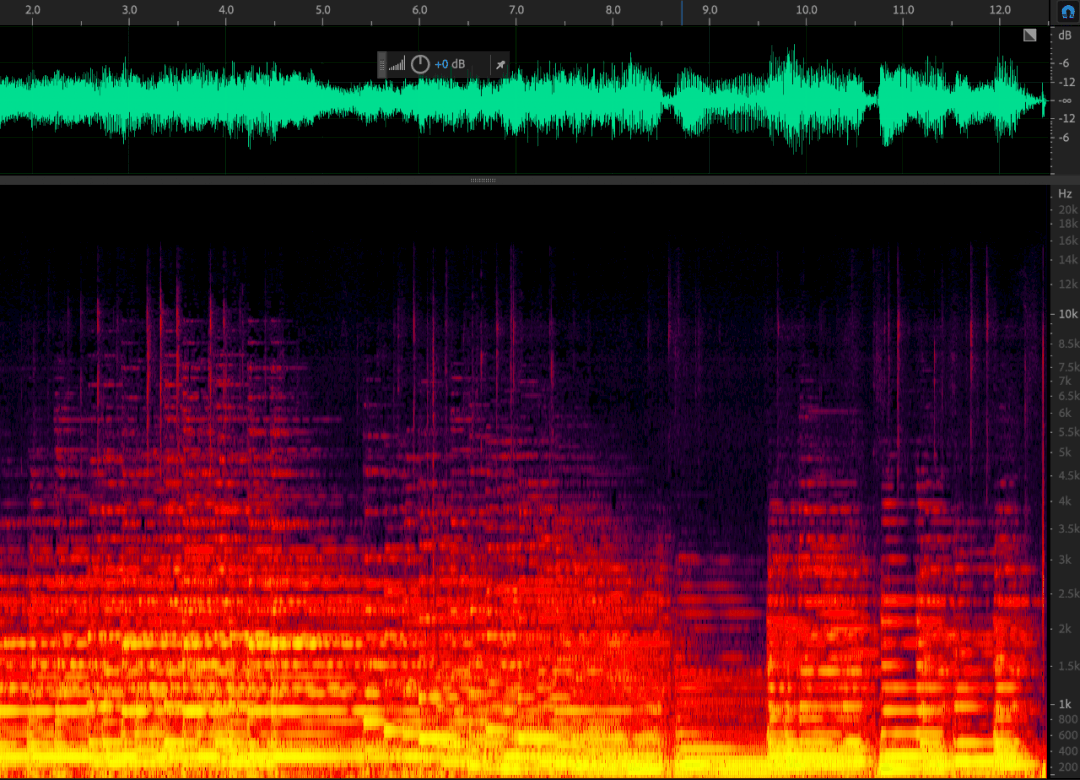Click the 3k frequency scale label
Image resolution: width=1080 pixels, height=780 pixels.
[1065, 560]
